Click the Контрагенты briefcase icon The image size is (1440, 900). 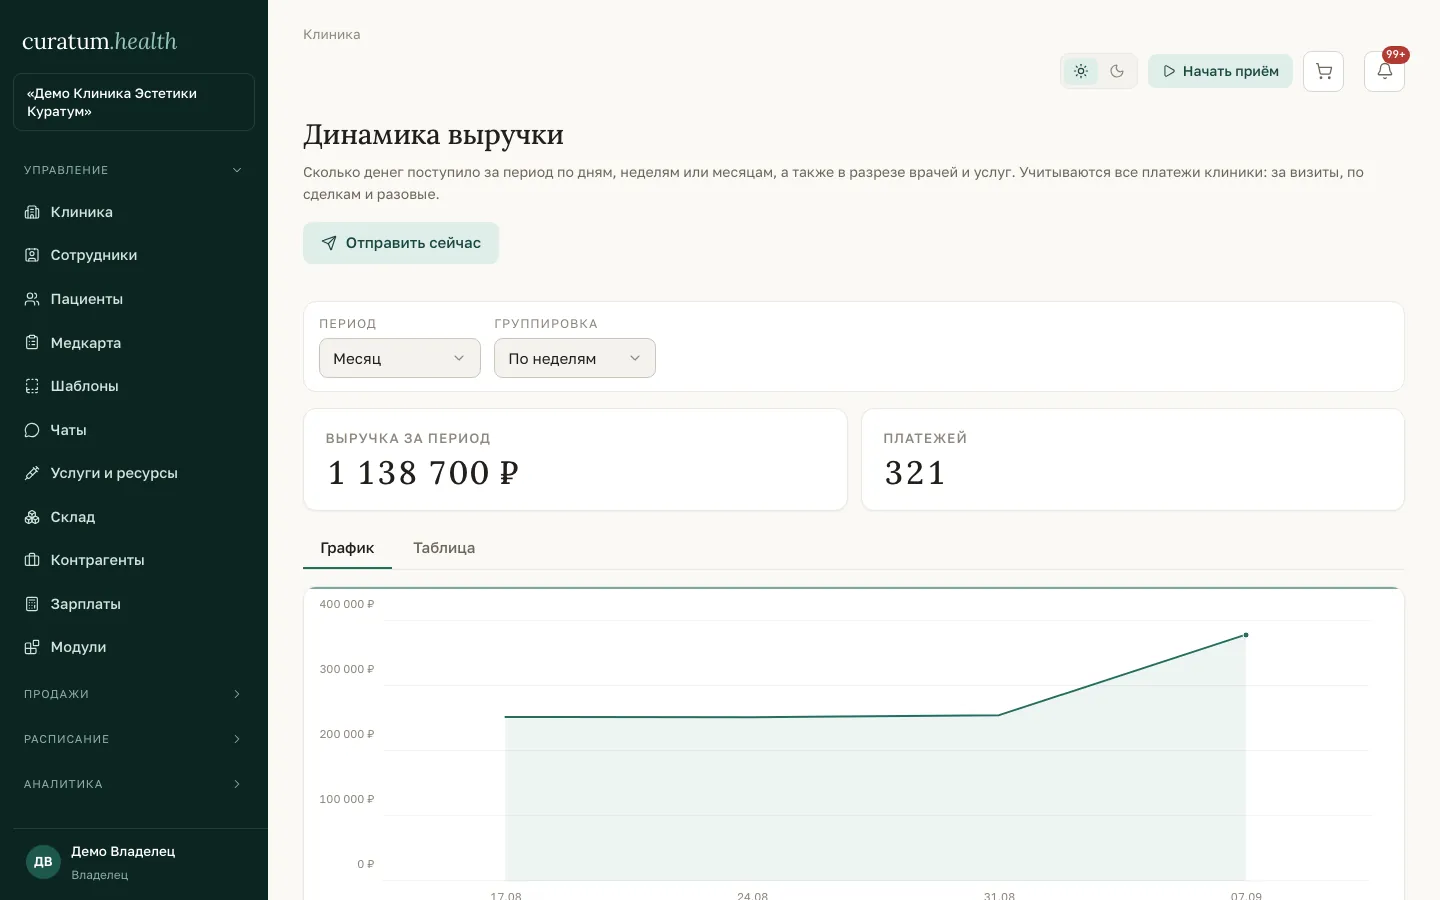coord(32,560)
